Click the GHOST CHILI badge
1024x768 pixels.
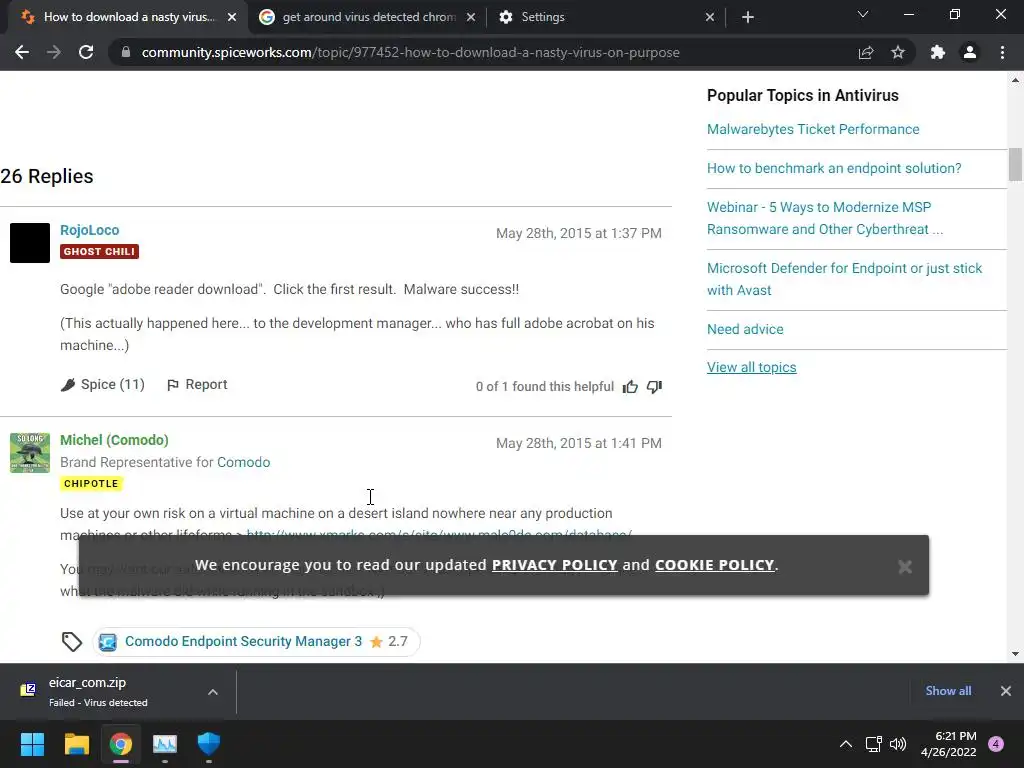click(x=99, y=251)
